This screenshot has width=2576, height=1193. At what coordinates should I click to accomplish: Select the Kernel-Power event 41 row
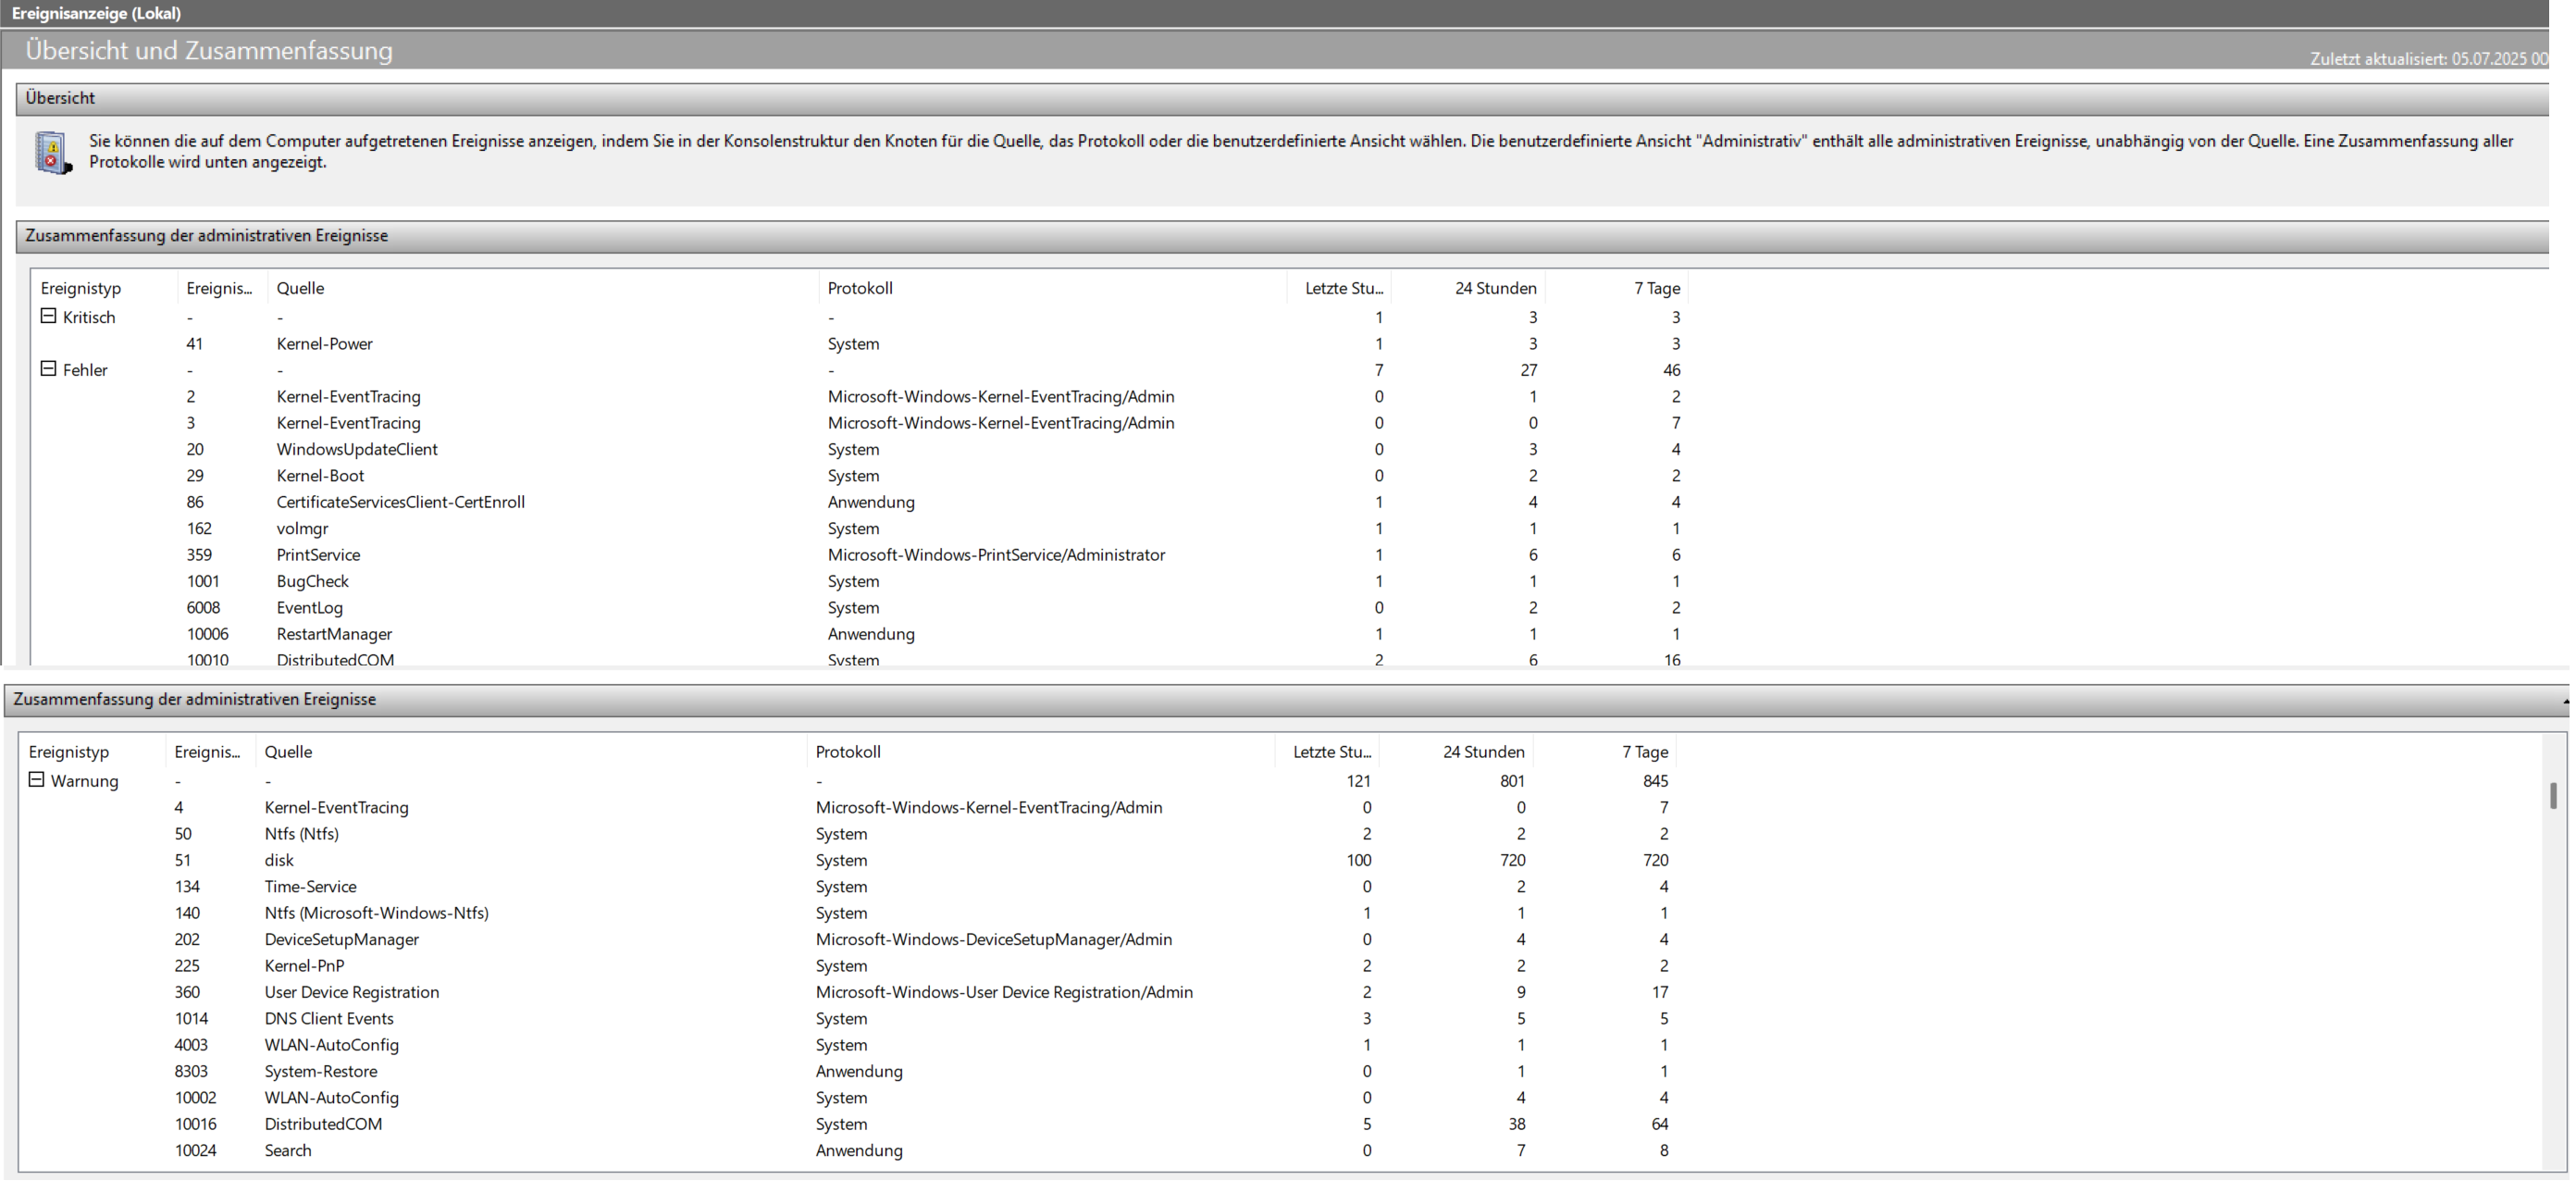pyautogui.click(x=324, y=344)
